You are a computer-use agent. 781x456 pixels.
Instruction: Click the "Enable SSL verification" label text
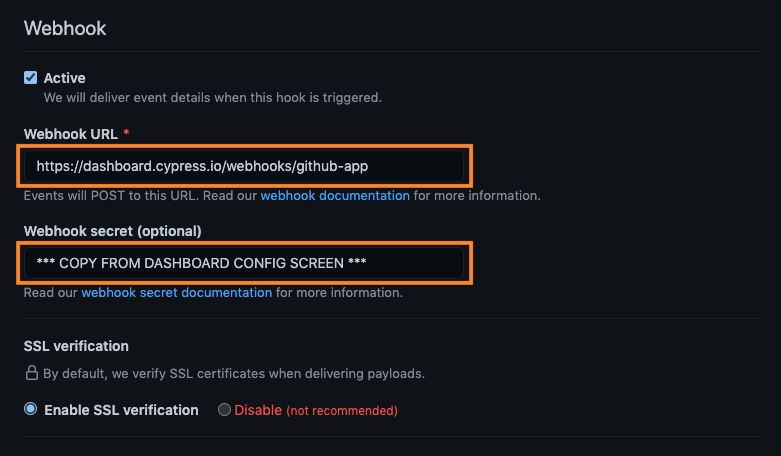point(121,410)
